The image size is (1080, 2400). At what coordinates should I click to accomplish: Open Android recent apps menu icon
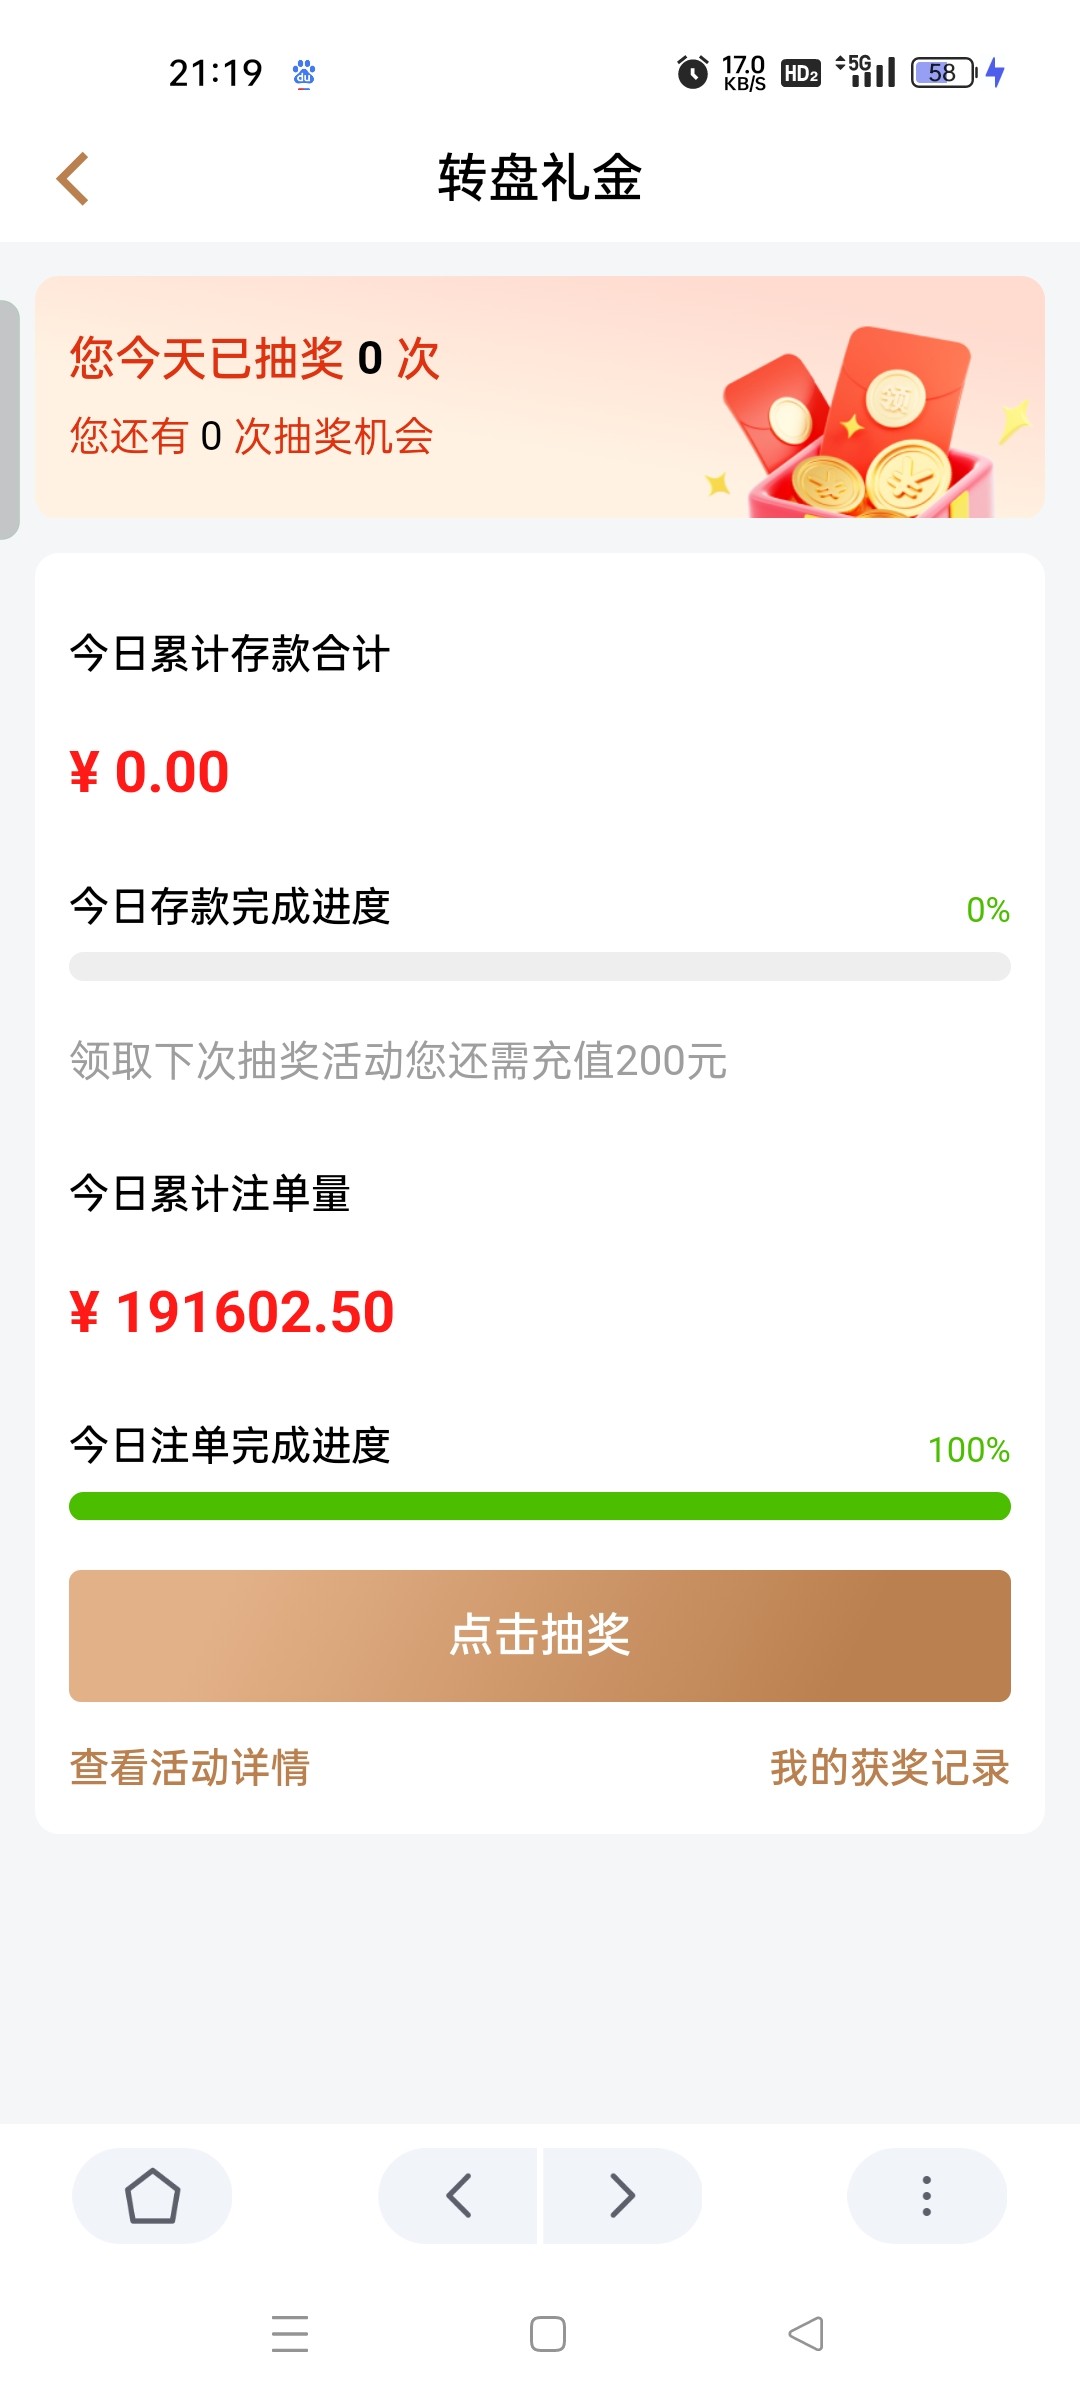click(290, 2333)
